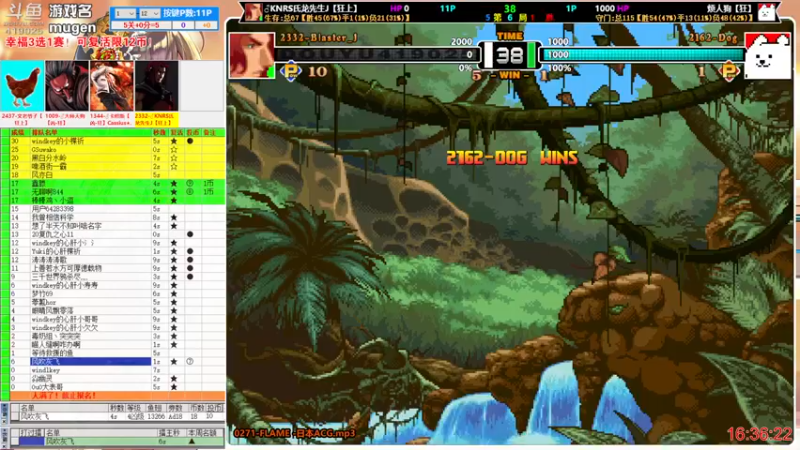Click the 鱼翅 column header in lower table
This screenshot has height=450, width=800.
[x=155, y=408]
